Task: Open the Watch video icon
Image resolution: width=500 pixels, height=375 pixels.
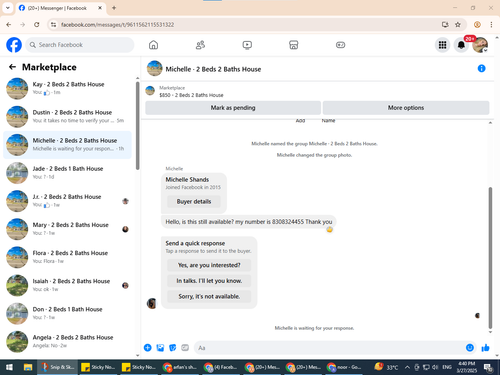Action: click(247, 45)
